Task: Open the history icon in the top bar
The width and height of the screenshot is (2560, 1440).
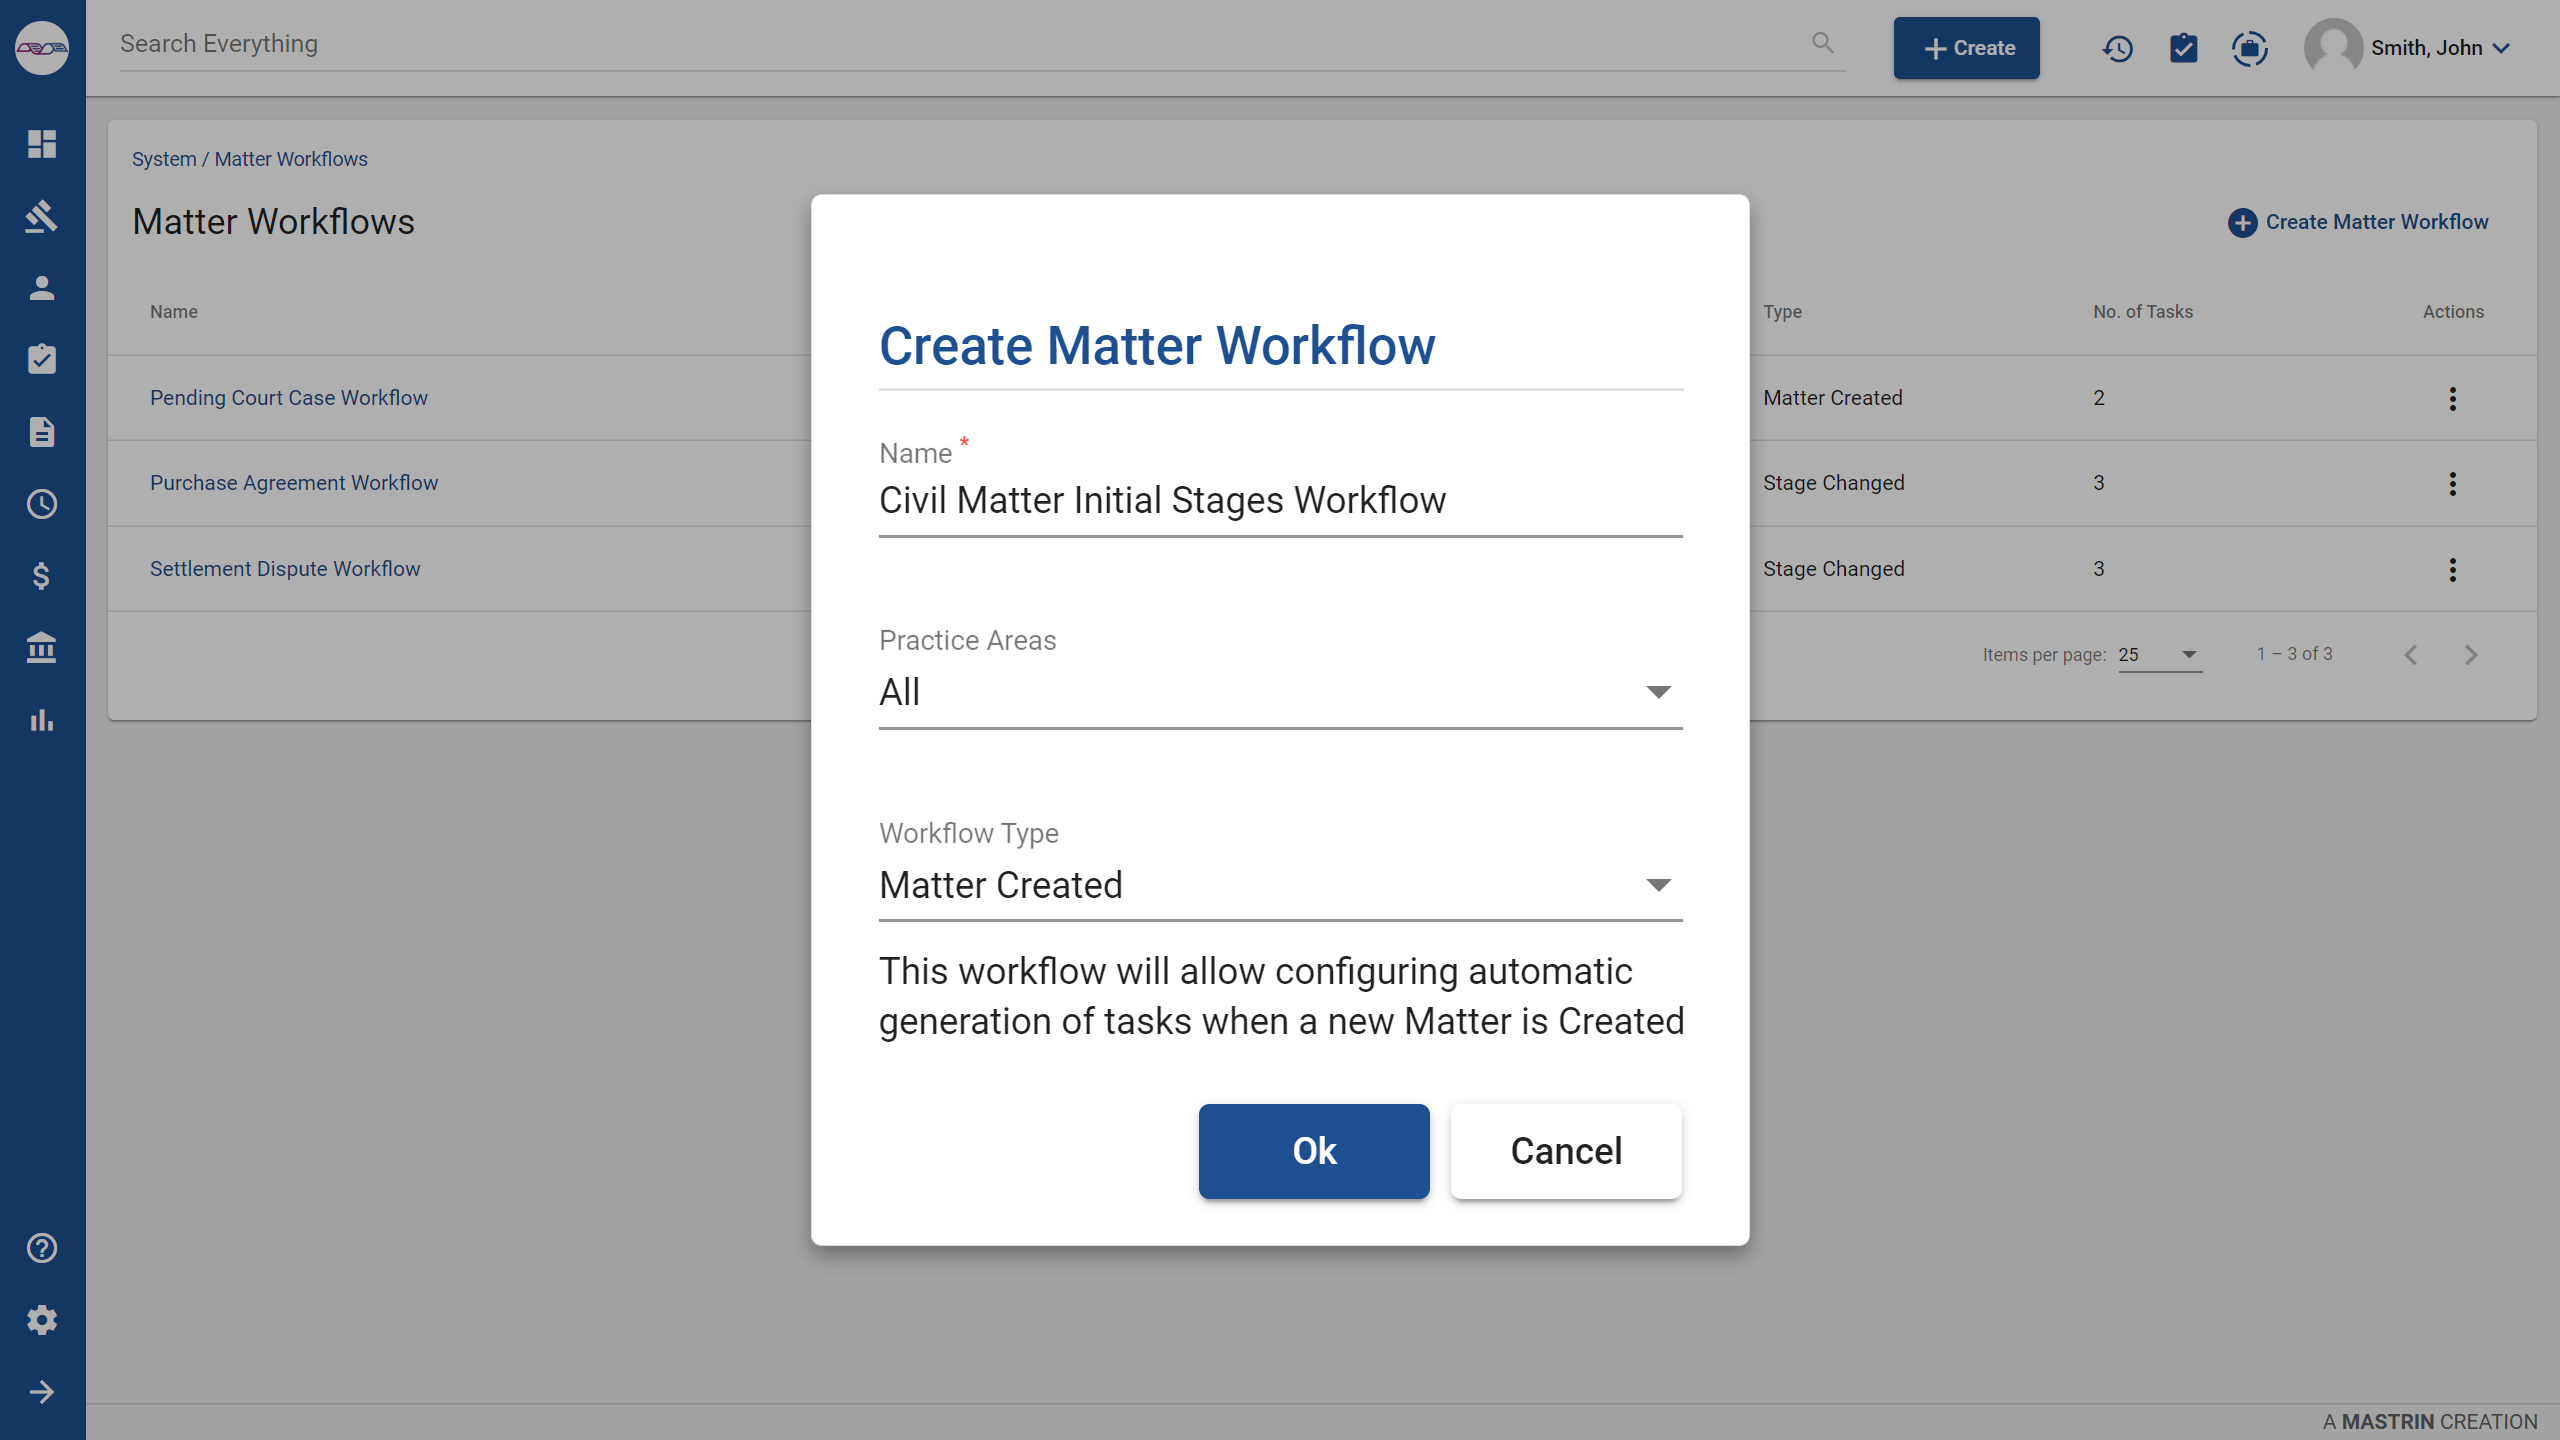Action: point(2117,47)
